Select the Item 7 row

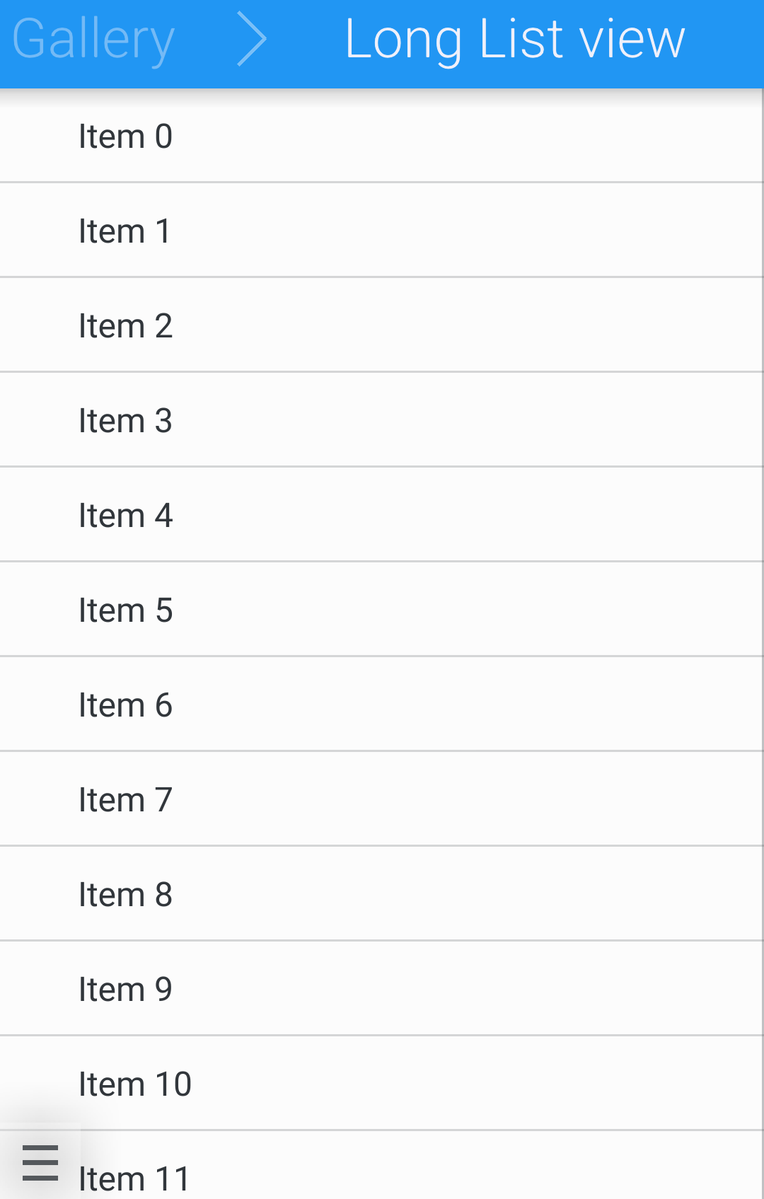[125, 800]
